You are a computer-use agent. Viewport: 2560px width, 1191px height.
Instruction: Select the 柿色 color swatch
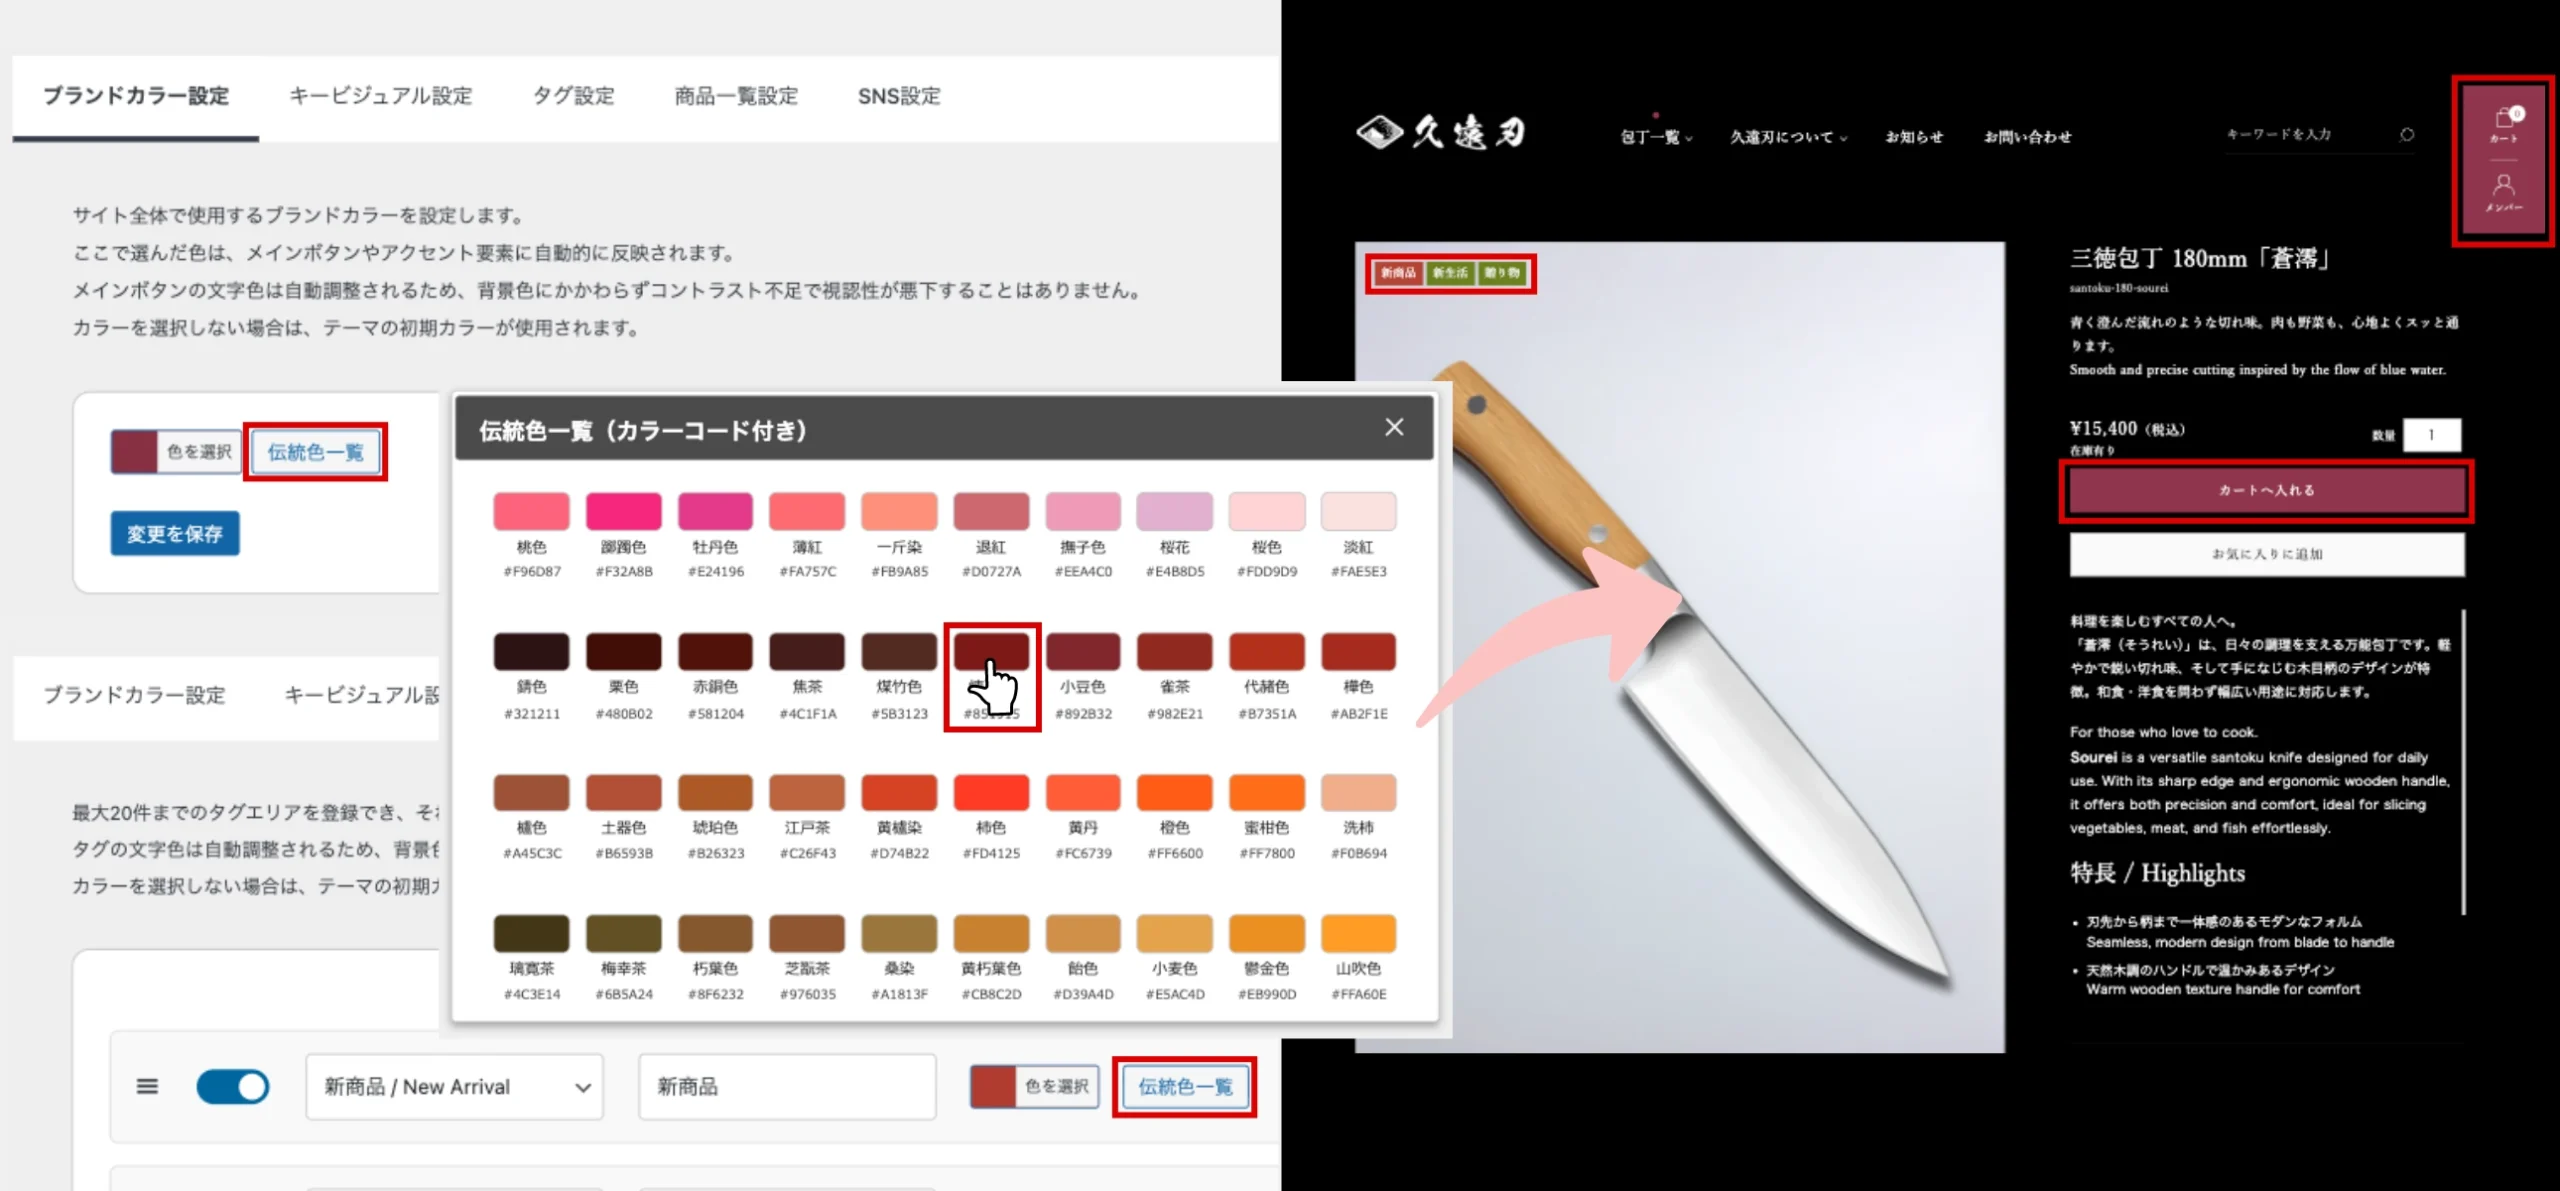[991, 792]
